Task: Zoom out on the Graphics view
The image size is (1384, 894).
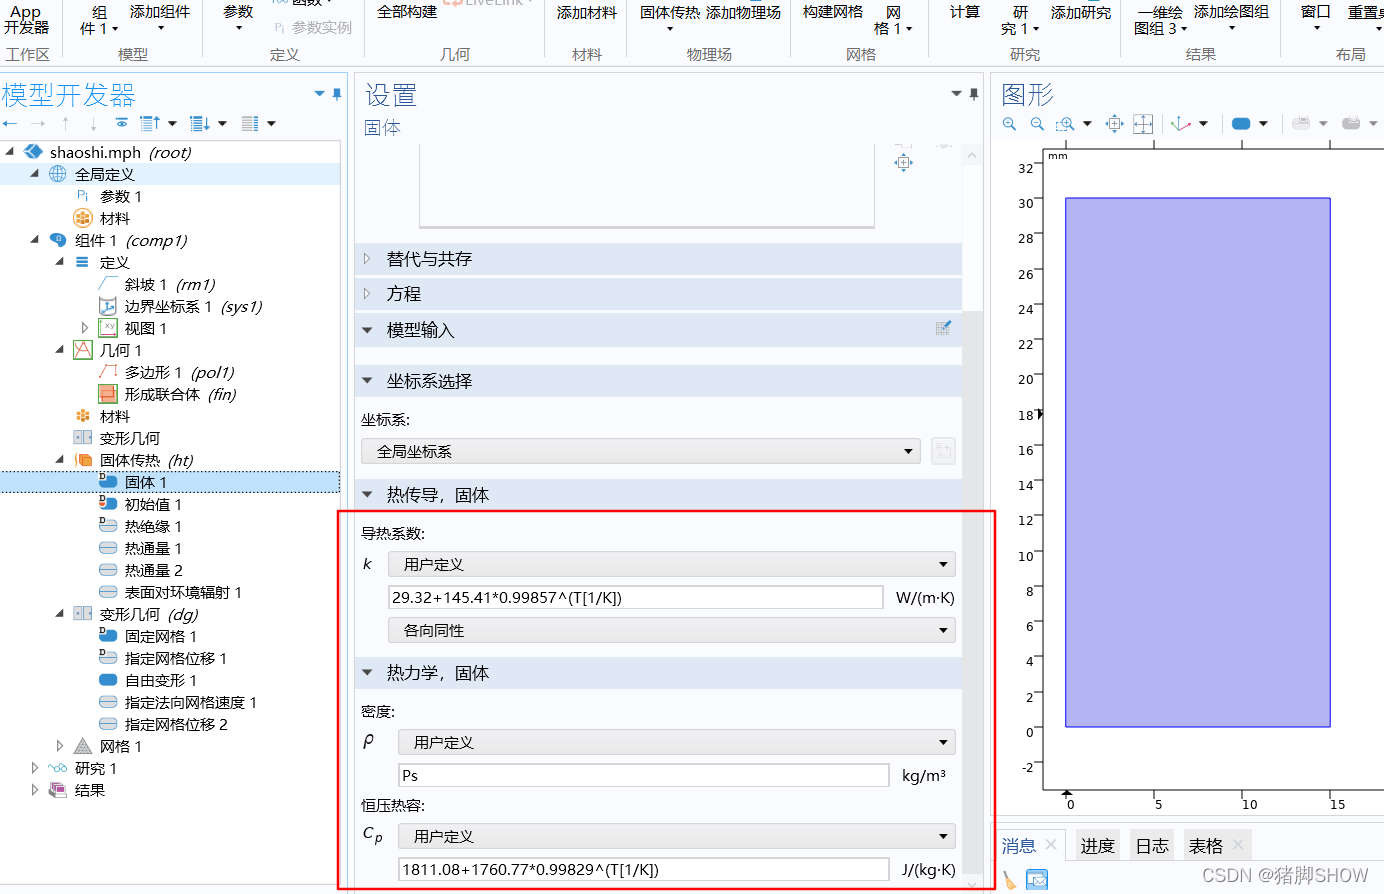Action: pos(1037,123)
